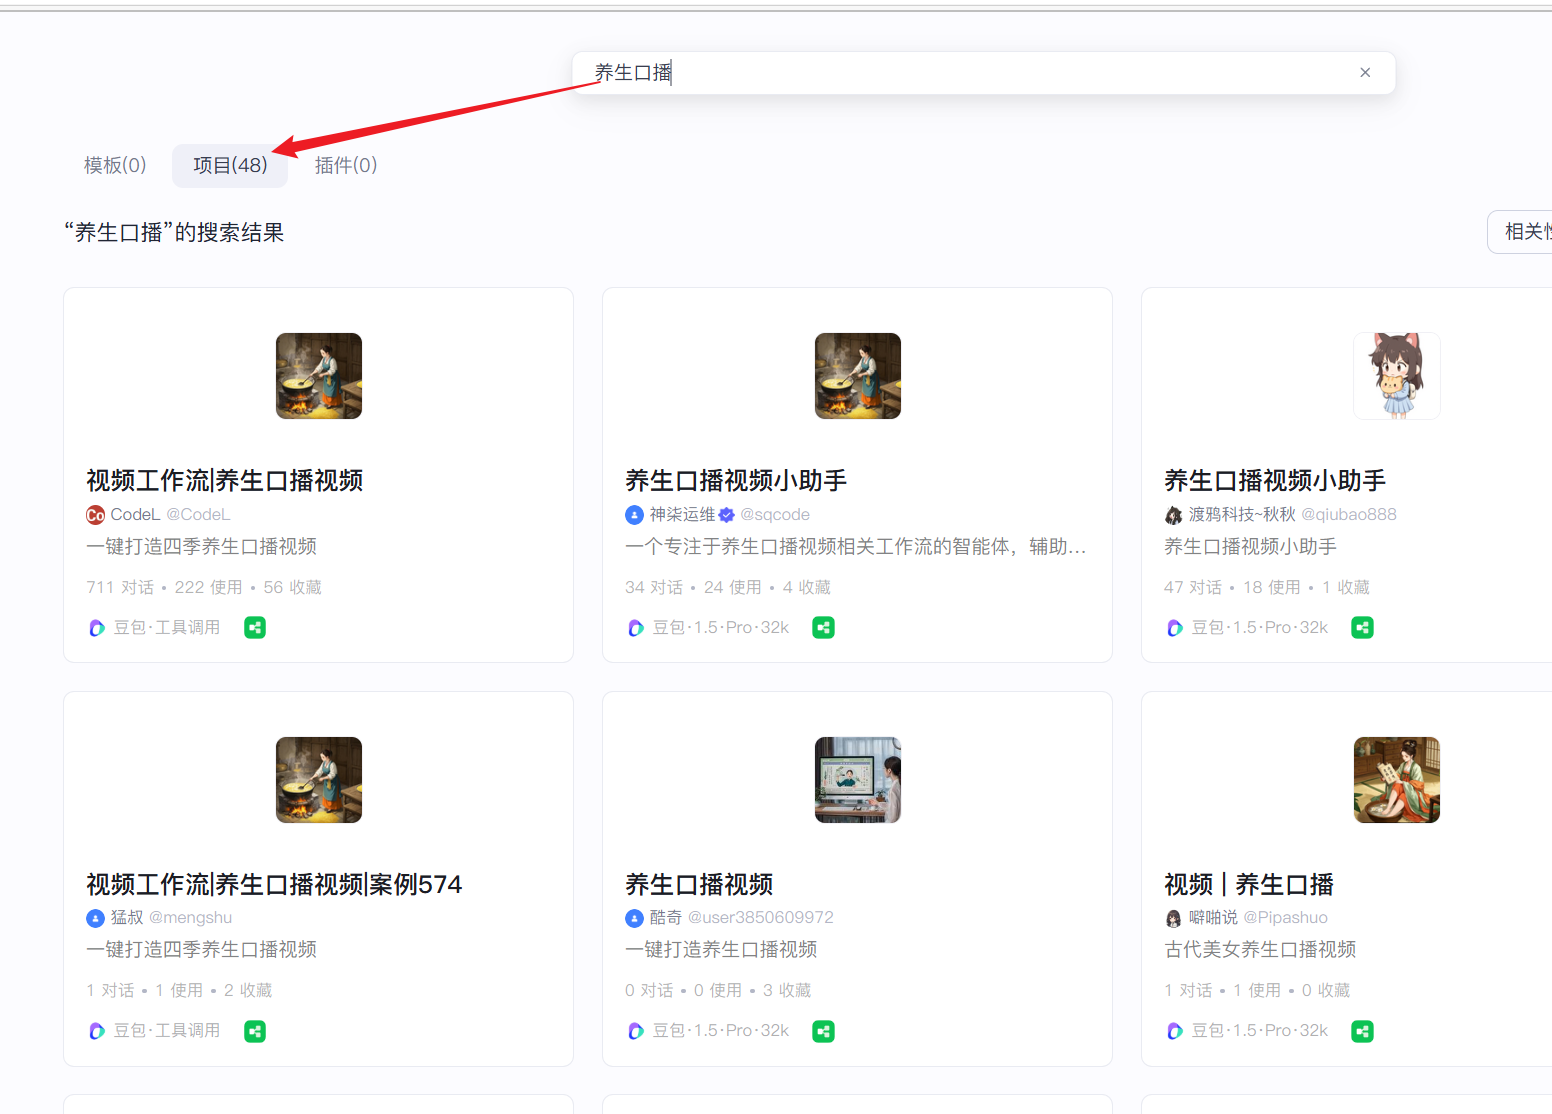The image size is (1552, 1114).
Task: Open the 插件(0) tab
Action: tap(346, 165)
